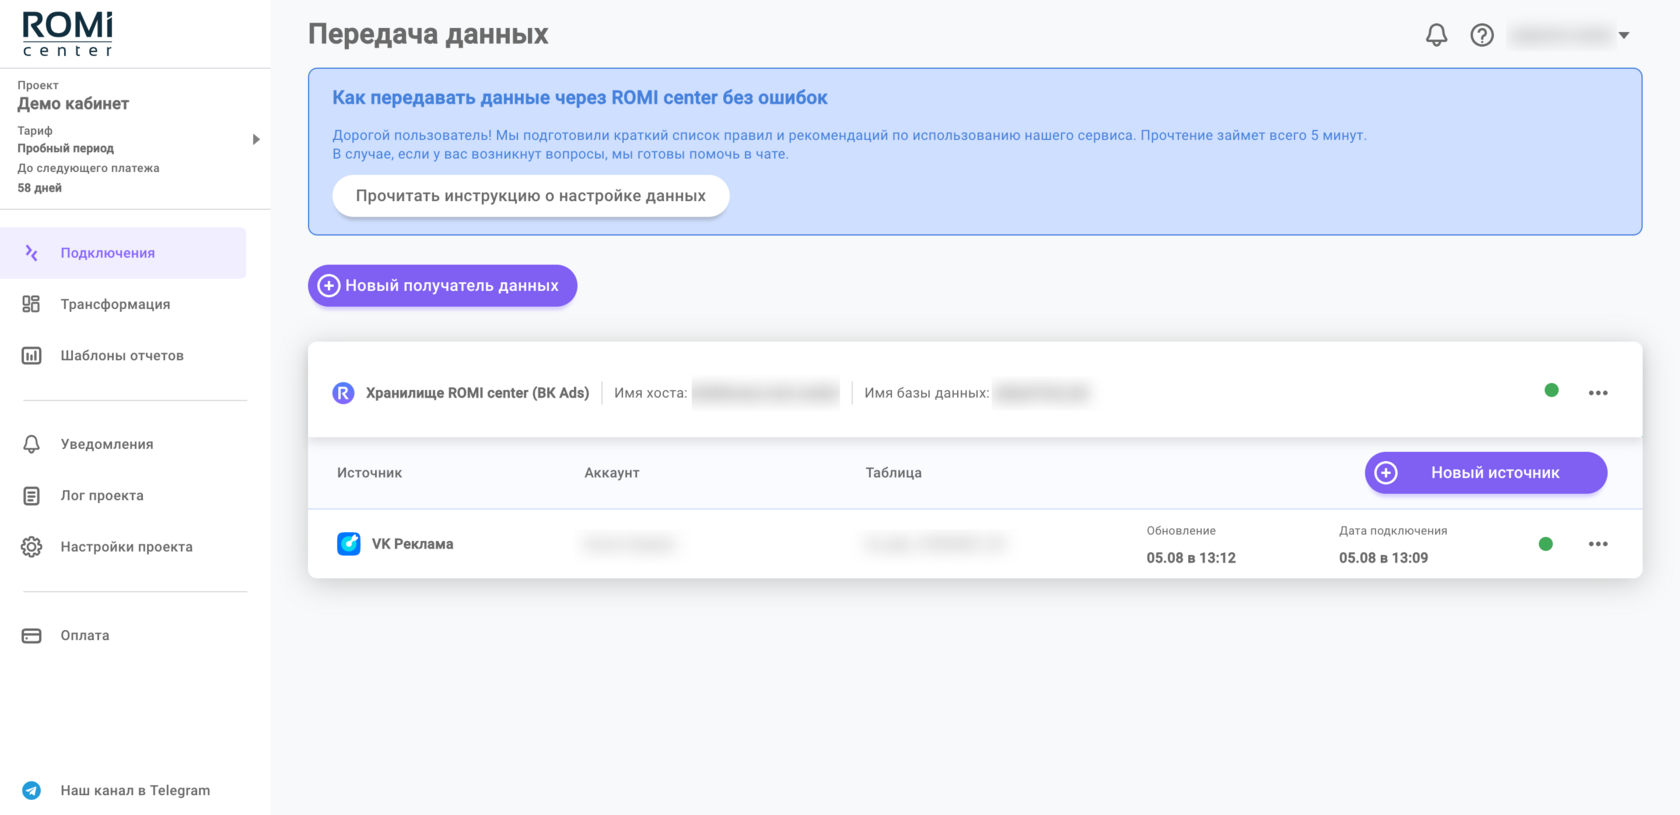Click Прочитать инструкцию о настройке данных button

pyautogui.click(x=530, y=196)
